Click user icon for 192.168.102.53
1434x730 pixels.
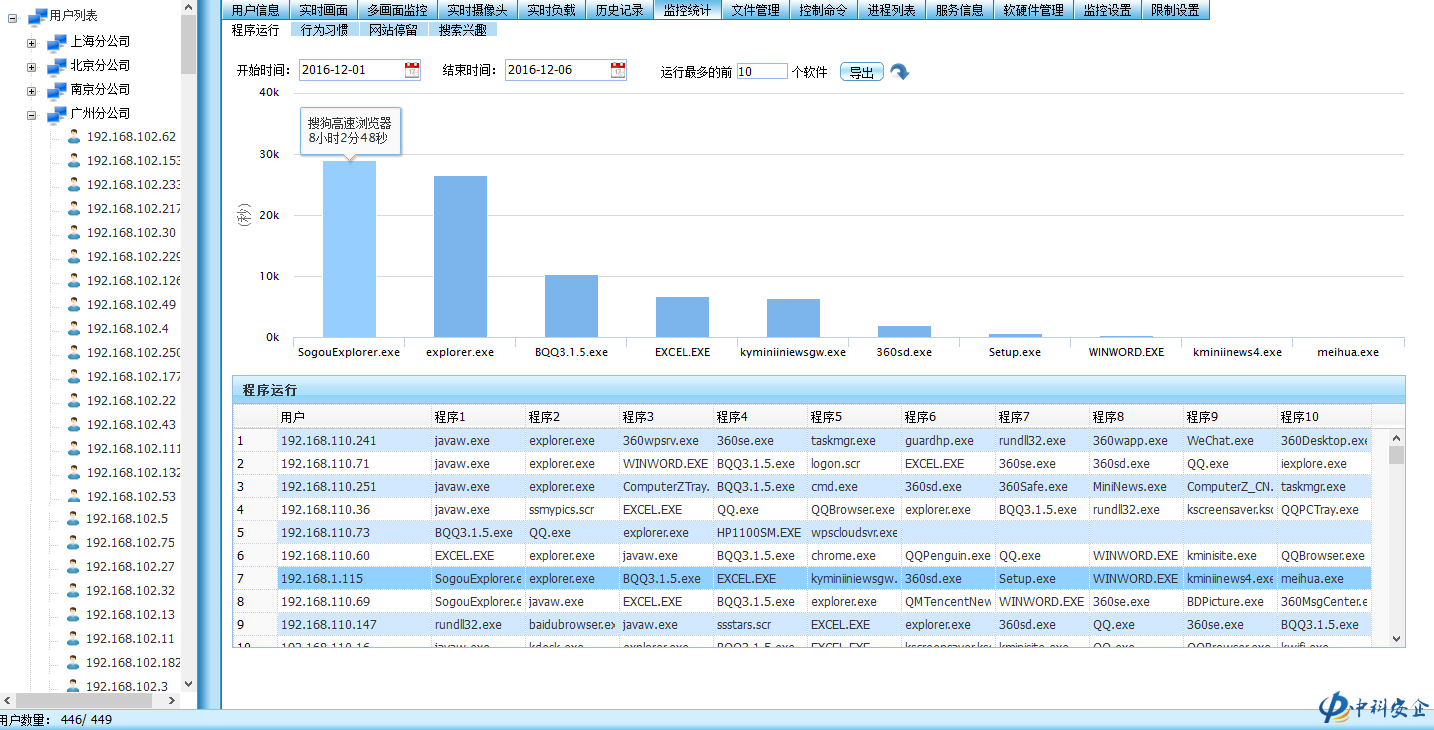pyautogui.click(x=74, y=497)
